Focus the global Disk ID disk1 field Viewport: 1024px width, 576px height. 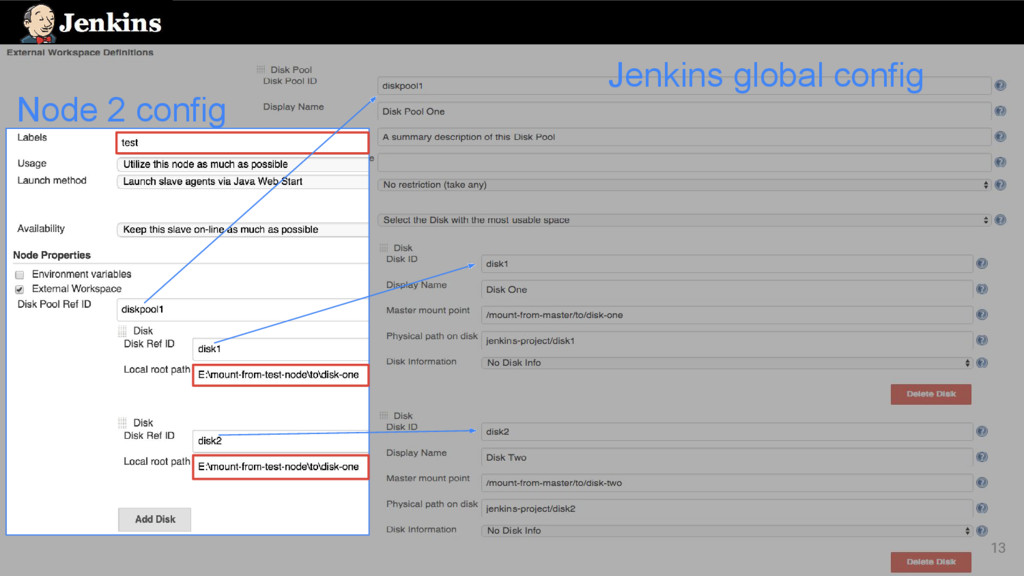(727, 264)
